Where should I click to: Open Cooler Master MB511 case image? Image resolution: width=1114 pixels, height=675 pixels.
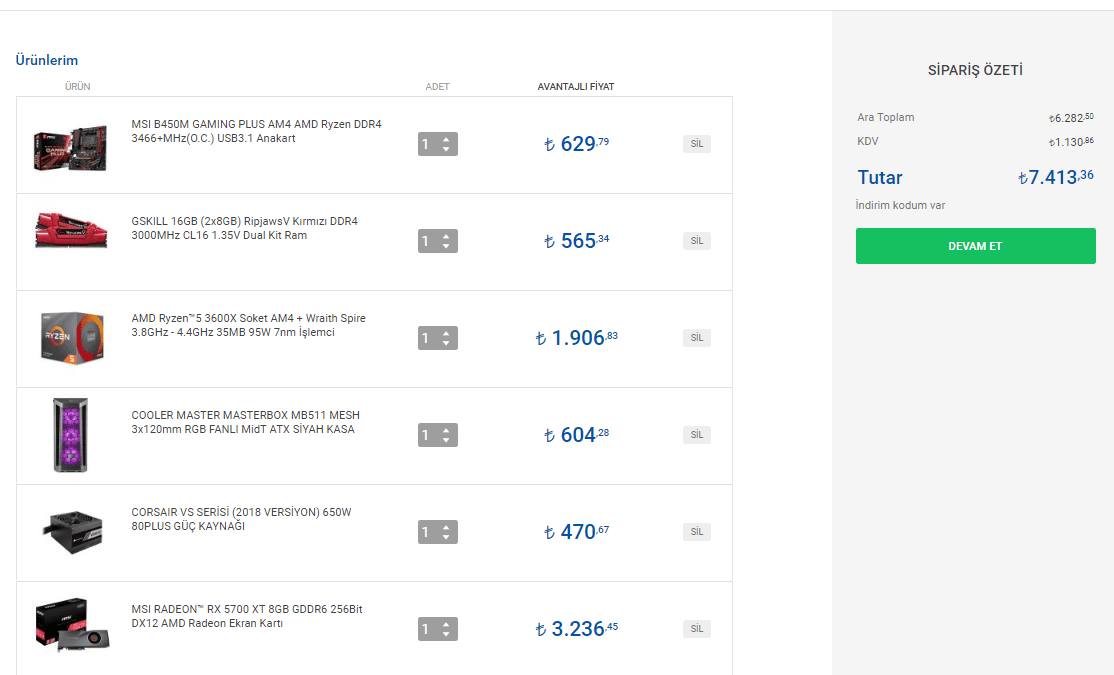click(x=70, y=435)
